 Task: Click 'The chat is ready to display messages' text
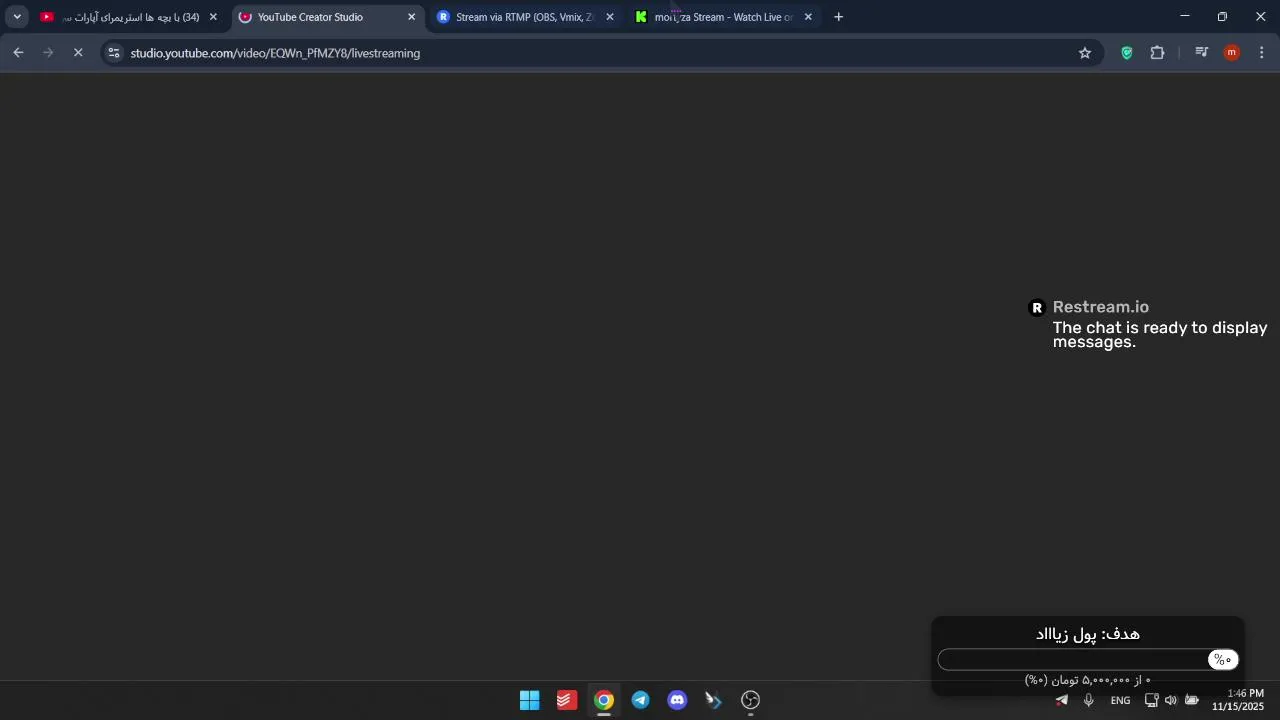tap(1160, 335)
